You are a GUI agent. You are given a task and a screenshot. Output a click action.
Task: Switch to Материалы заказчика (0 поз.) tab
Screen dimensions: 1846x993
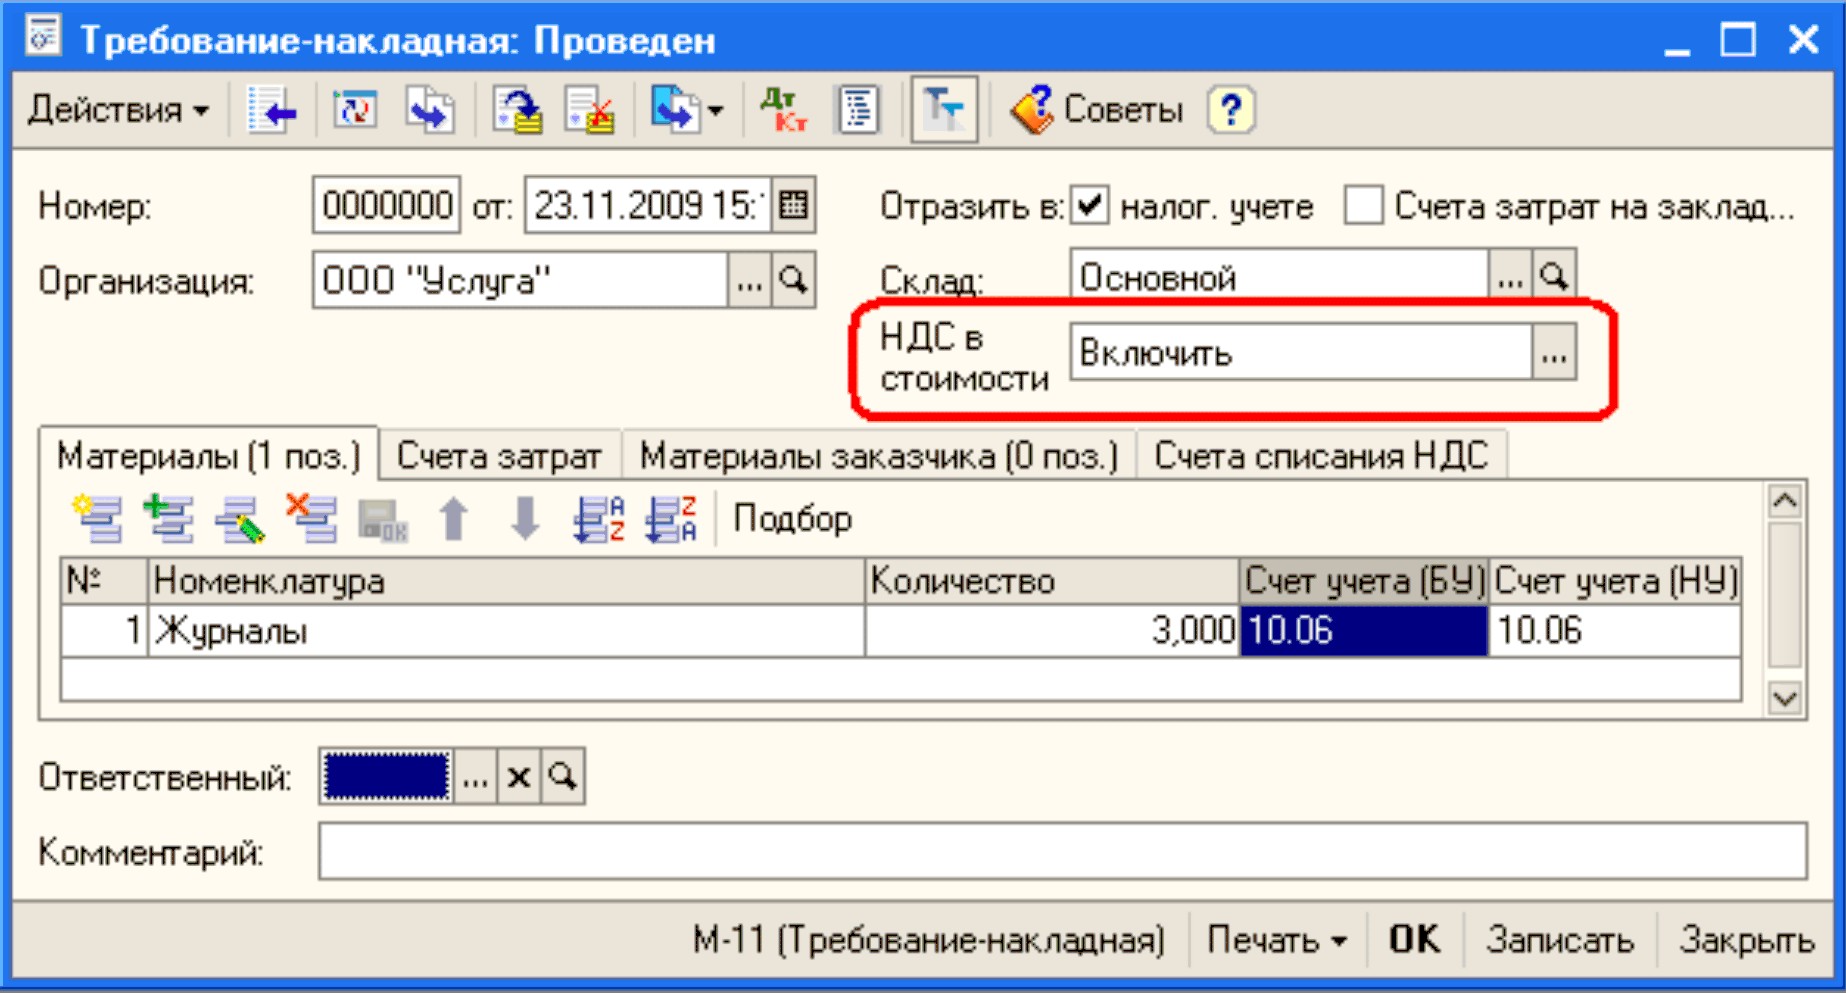point(878,456)
